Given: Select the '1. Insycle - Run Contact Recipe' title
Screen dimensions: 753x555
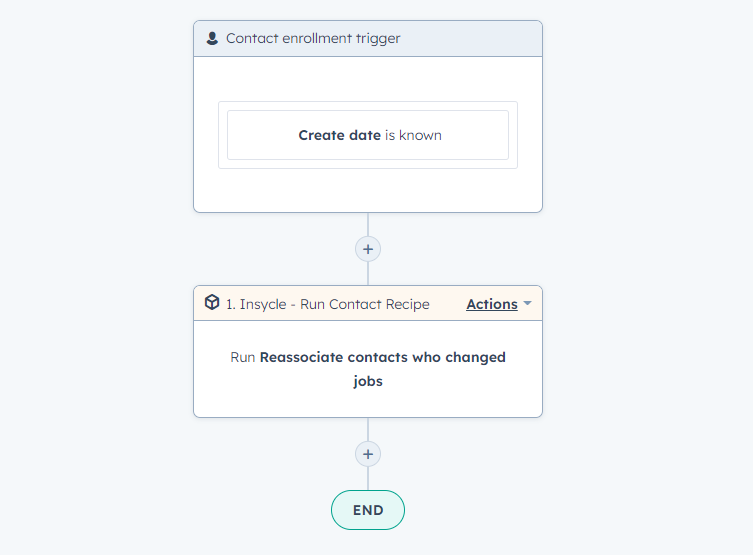Looking at the screenshot, I should tap(327, 304).
